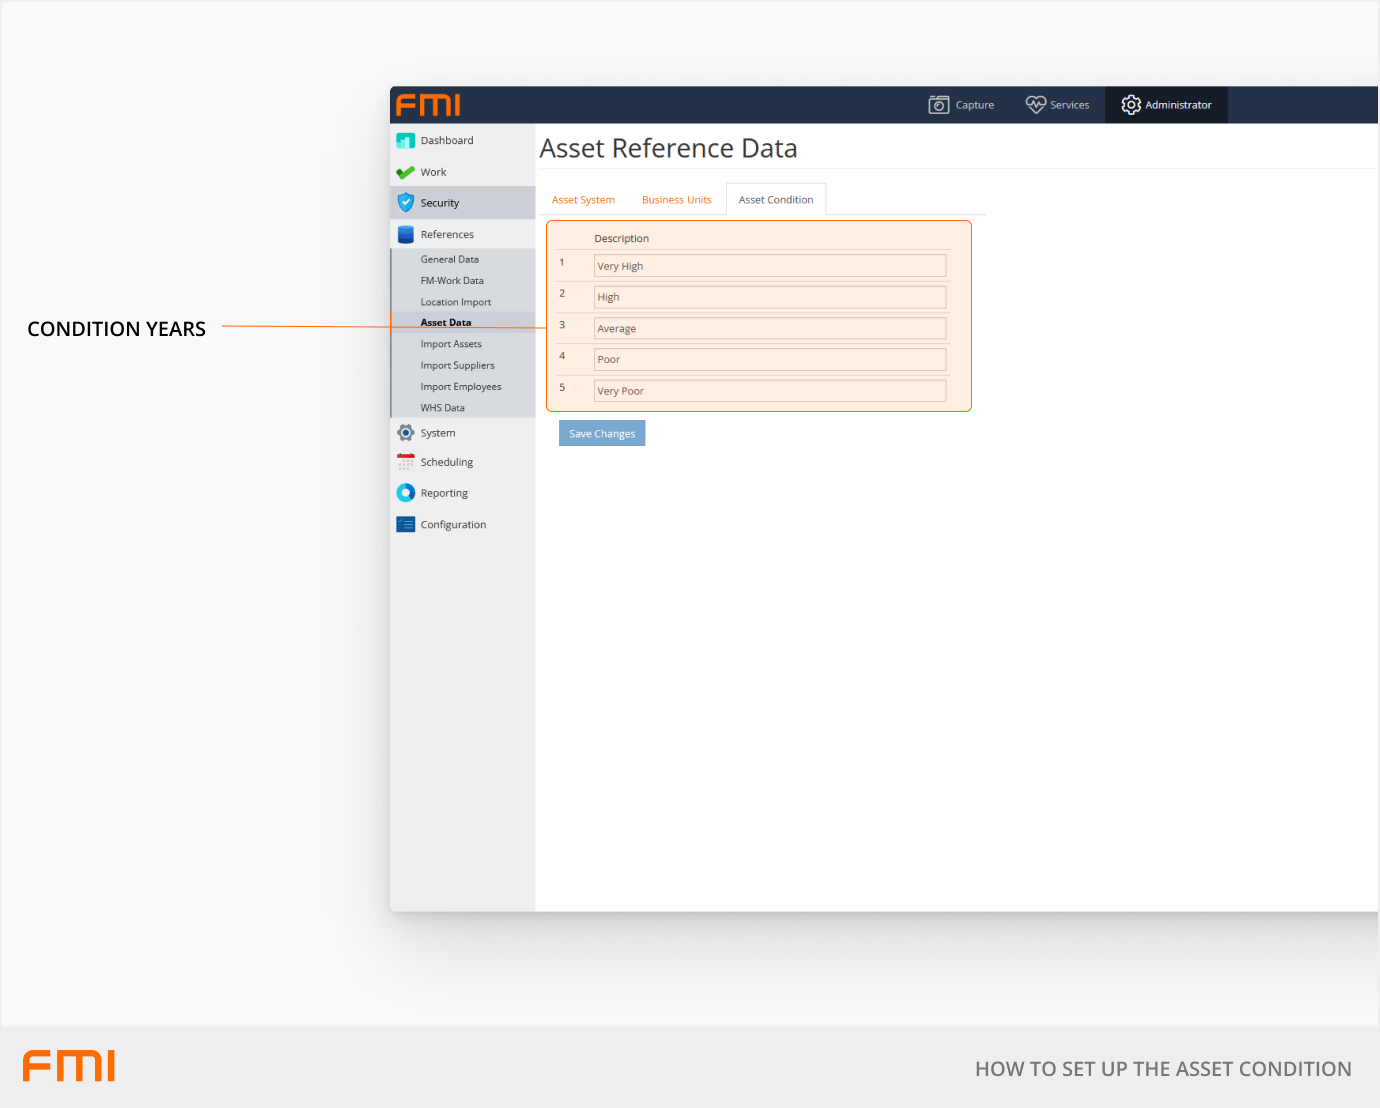Click the Configuration list icon

coord(405,525)
